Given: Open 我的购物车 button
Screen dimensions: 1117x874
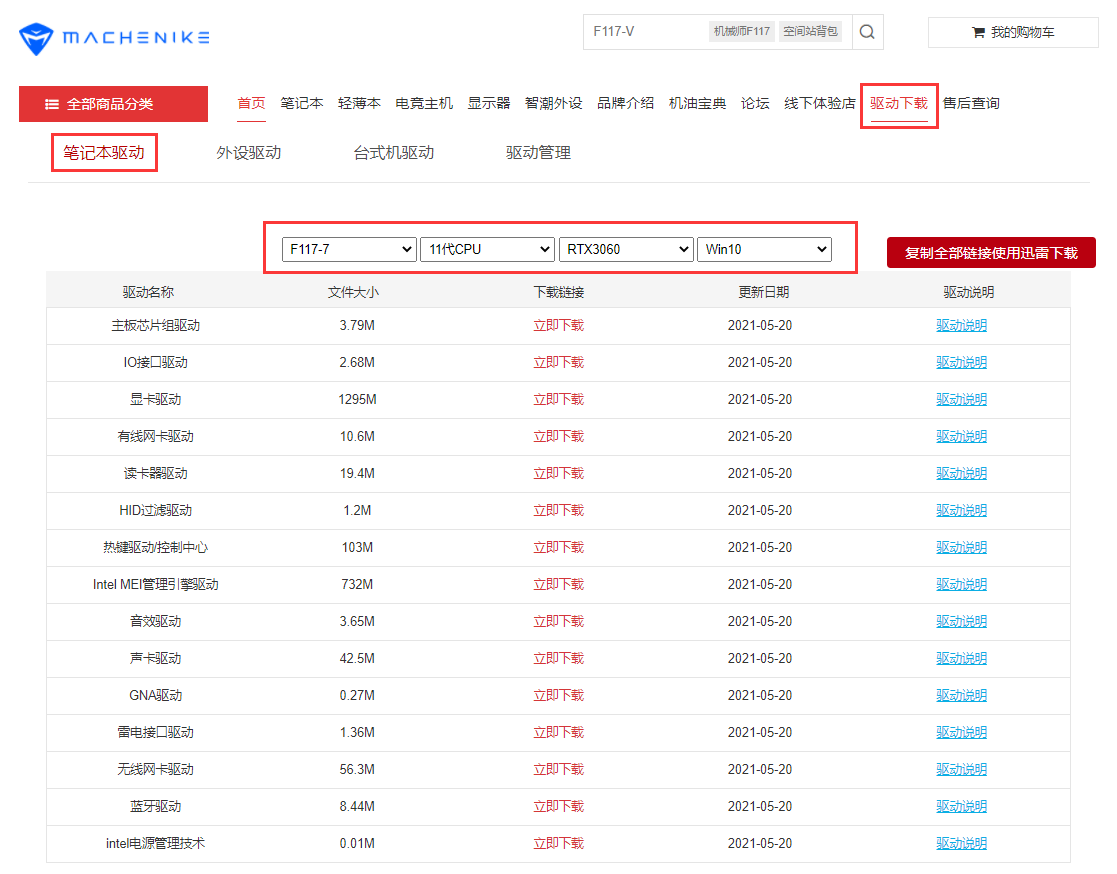Looking at the screenshot, I should tap(1013, 33).
